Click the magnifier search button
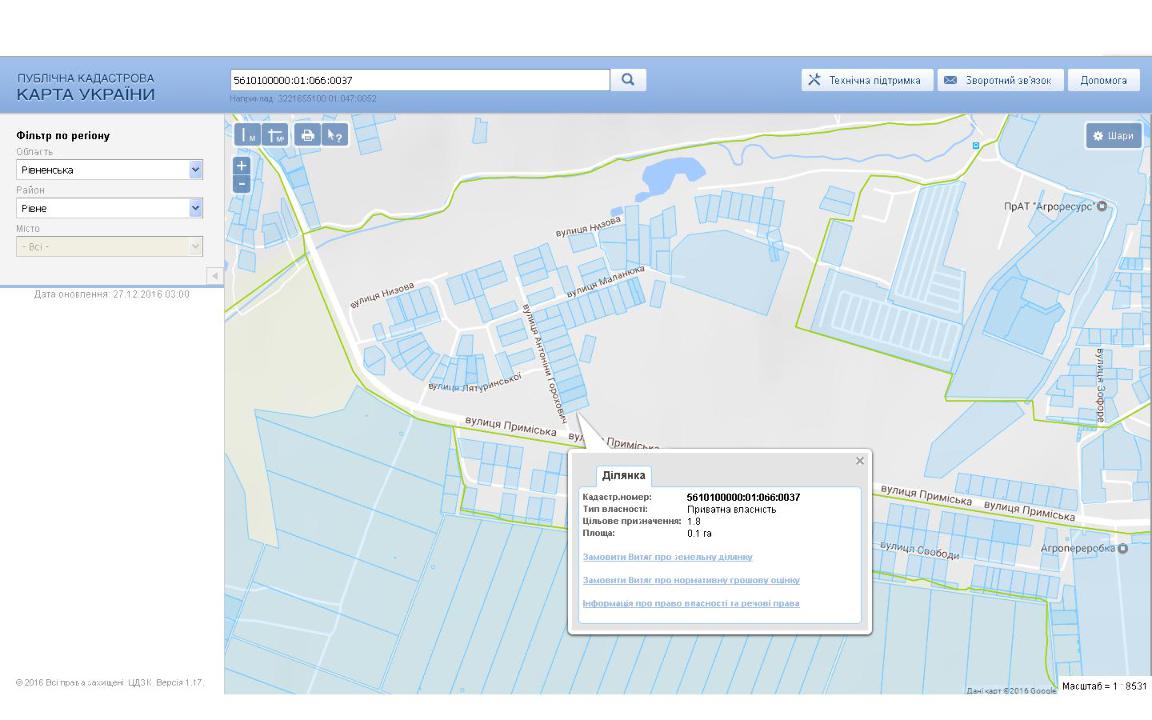1152x720 pixels. point(628,80)
